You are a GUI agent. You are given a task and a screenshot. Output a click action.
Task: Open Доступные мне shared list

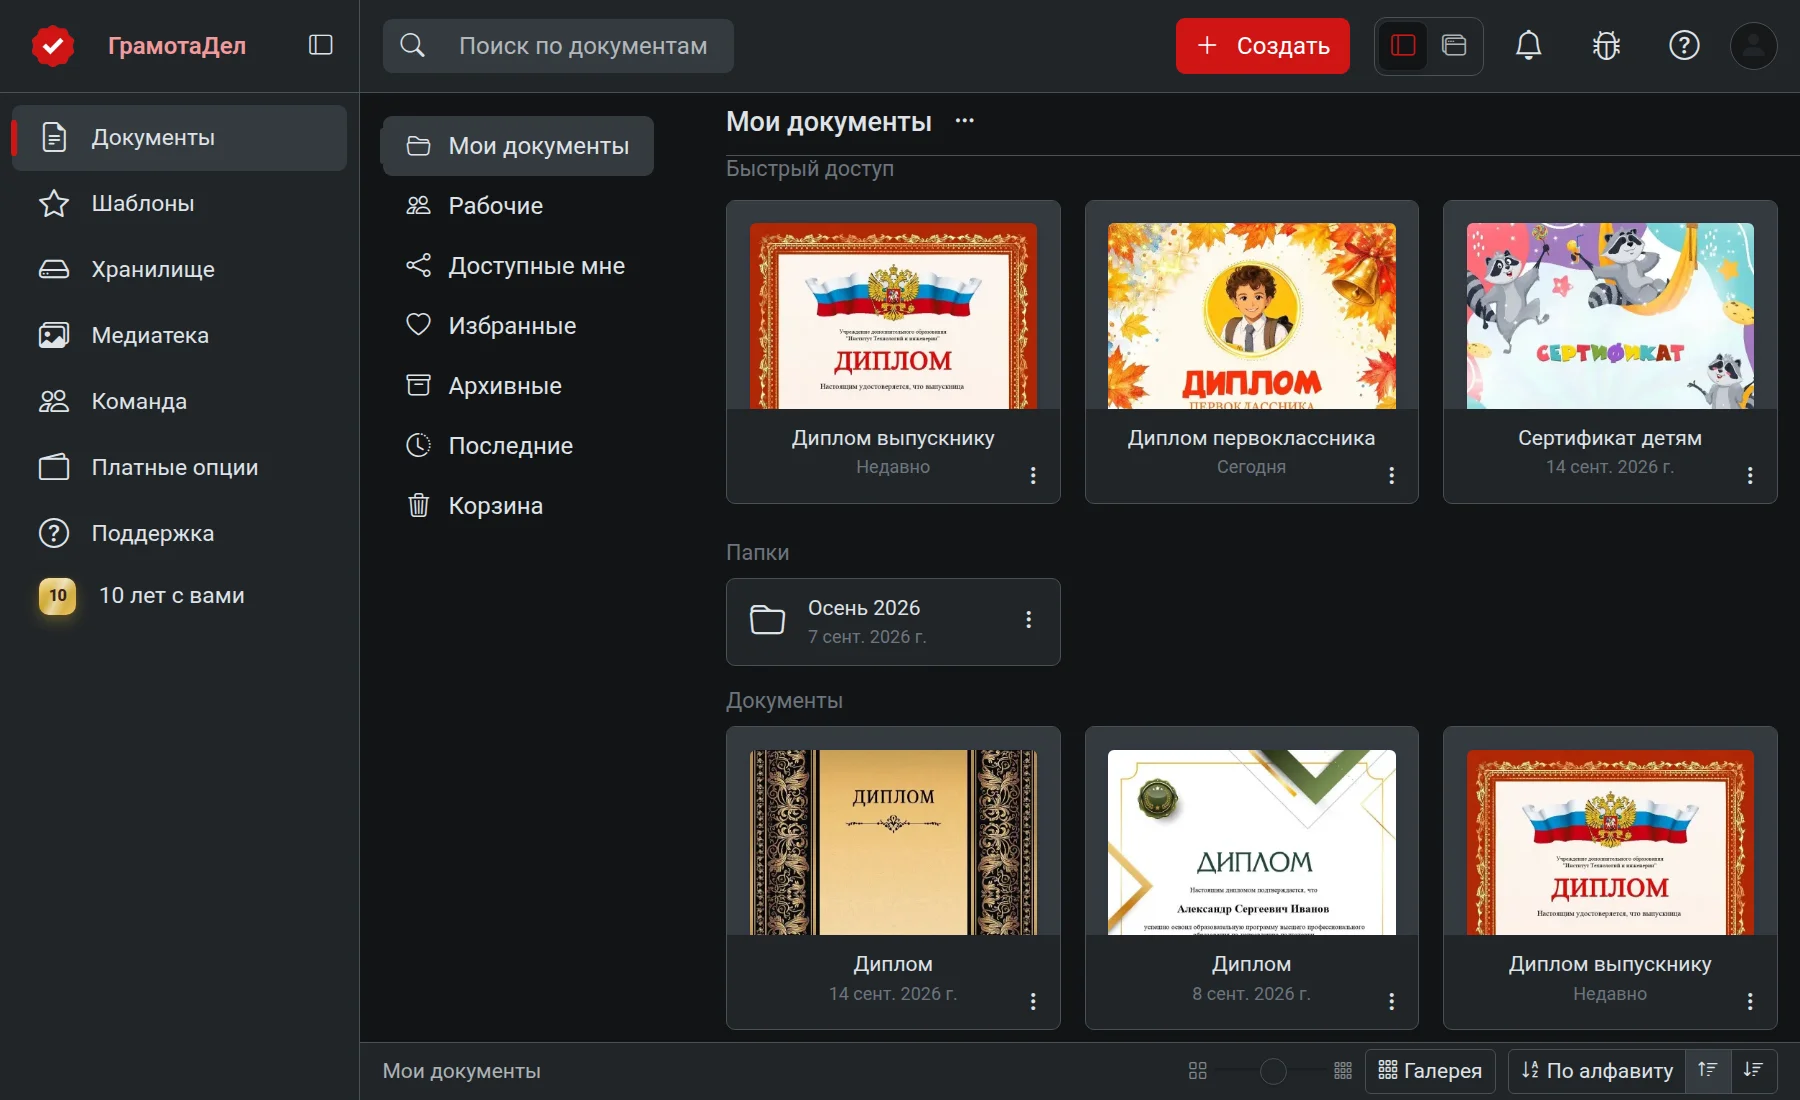(x=518, y=266)
